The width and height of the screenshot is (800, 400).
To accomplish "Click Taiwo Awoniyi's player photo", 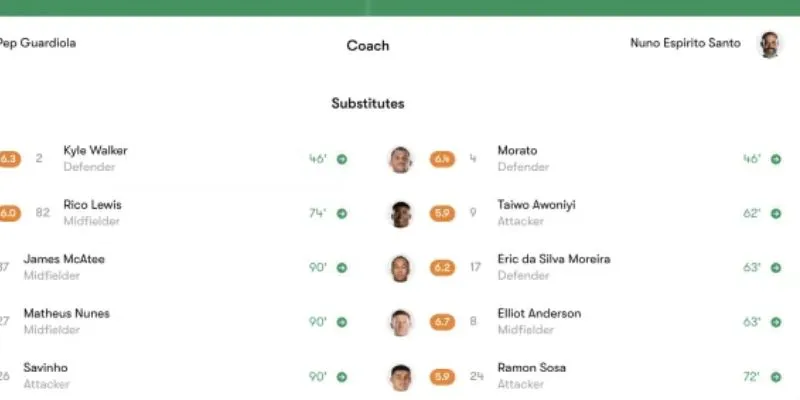I will tap(401, 214).
